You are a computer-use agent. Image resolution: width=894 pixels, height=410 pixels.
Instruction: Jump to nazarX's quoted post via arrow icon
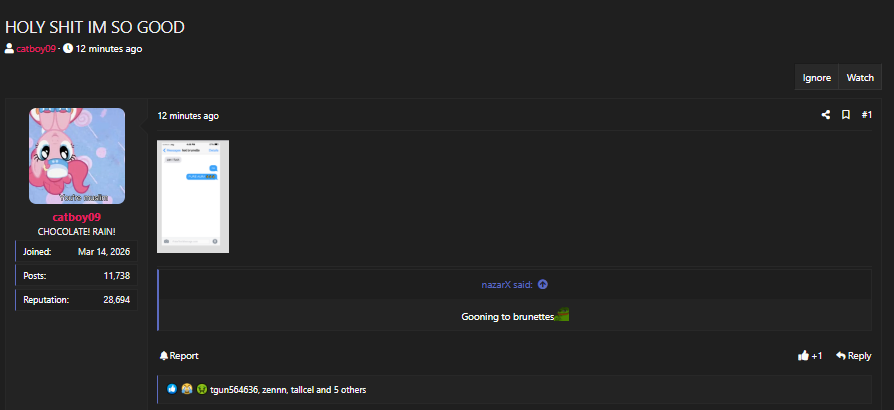click(543, 284)
